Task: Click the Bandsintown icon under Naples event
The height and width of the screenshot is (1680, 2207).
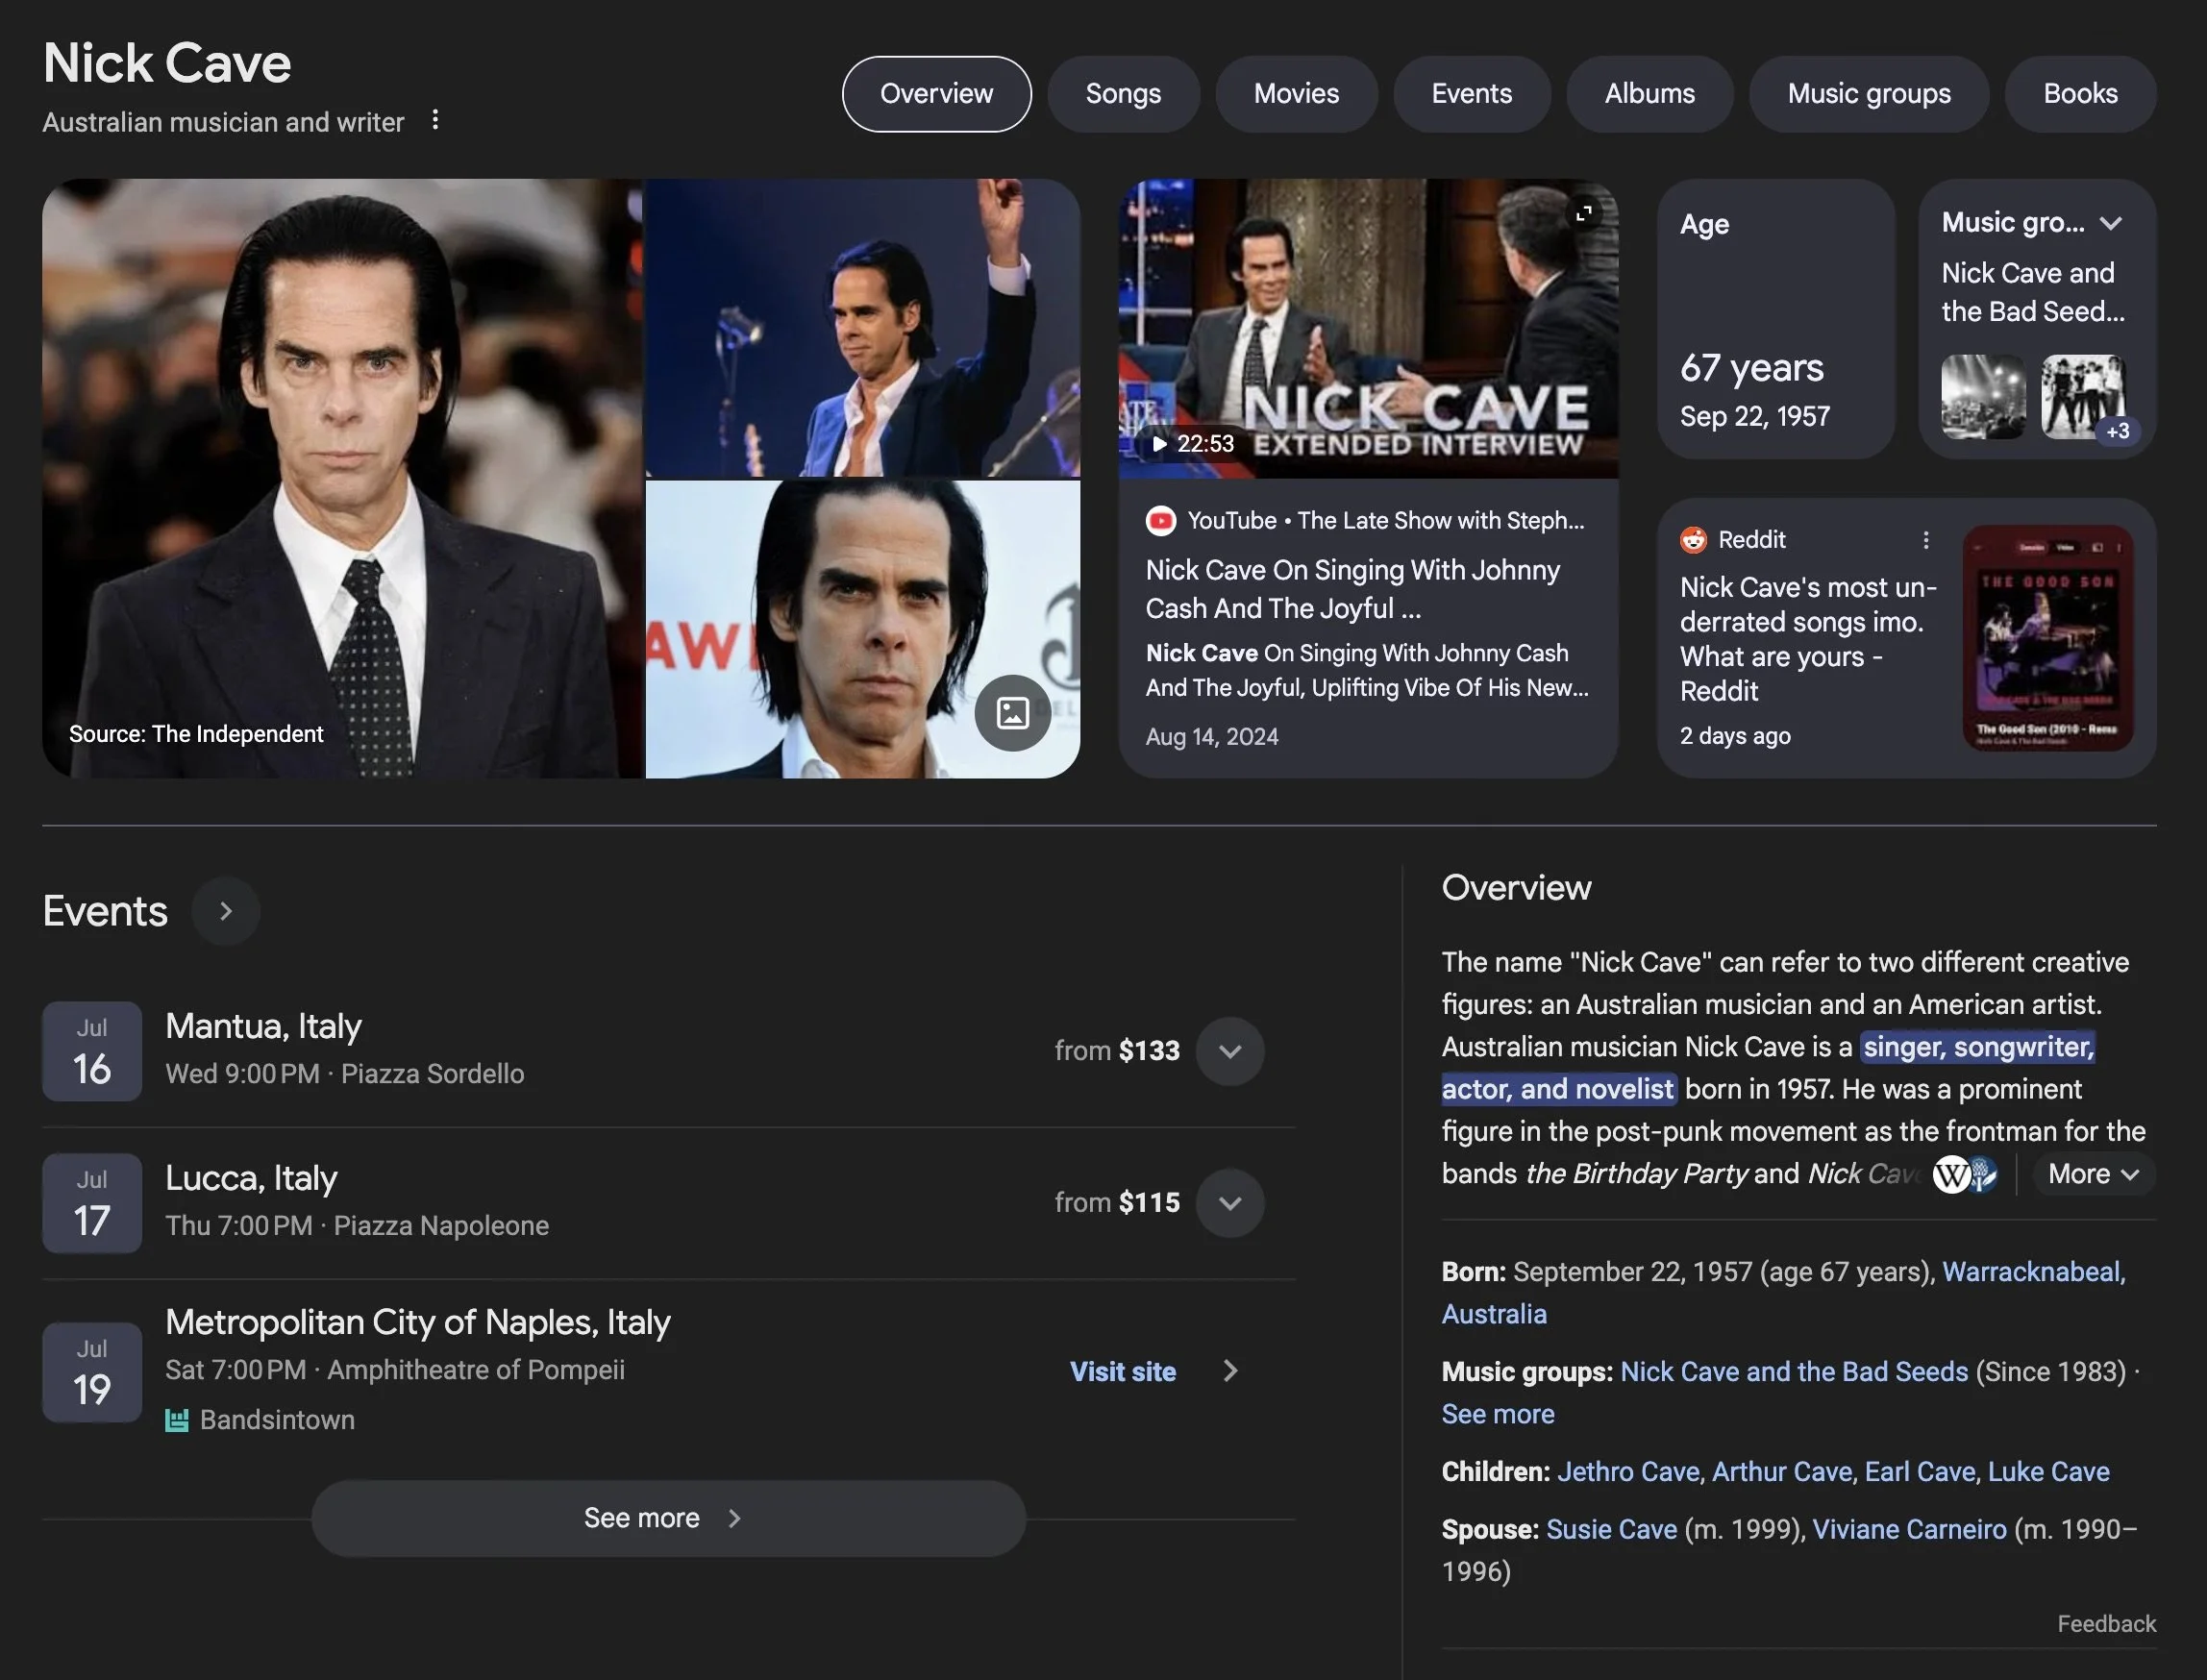Action: 177,1420
